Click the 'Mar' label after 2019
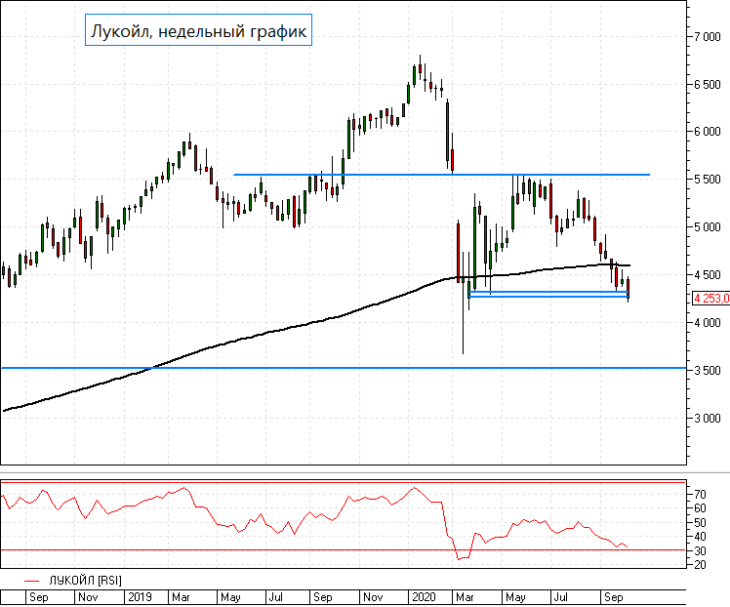The image size is (730, 607). pyautogui.click(x=181, y=597)
